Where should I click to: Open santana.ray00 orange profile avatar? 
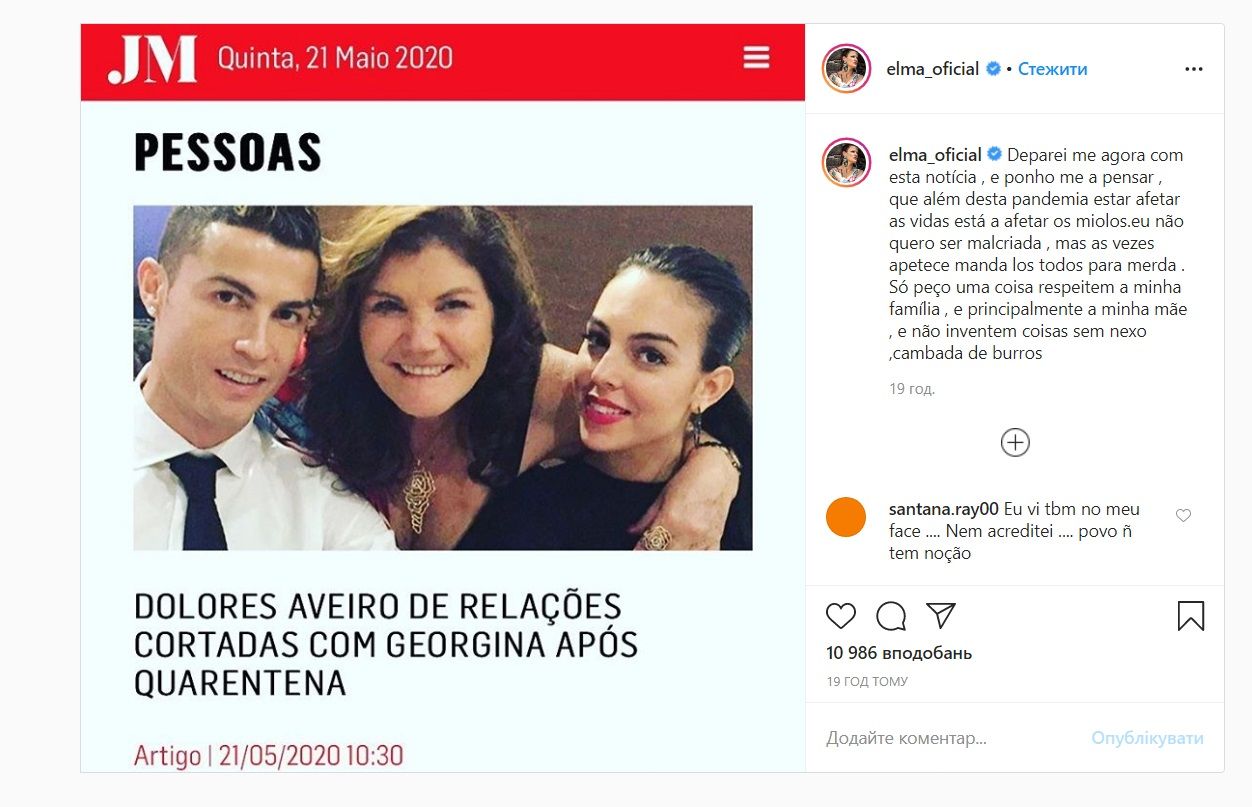tap(846, 517)
